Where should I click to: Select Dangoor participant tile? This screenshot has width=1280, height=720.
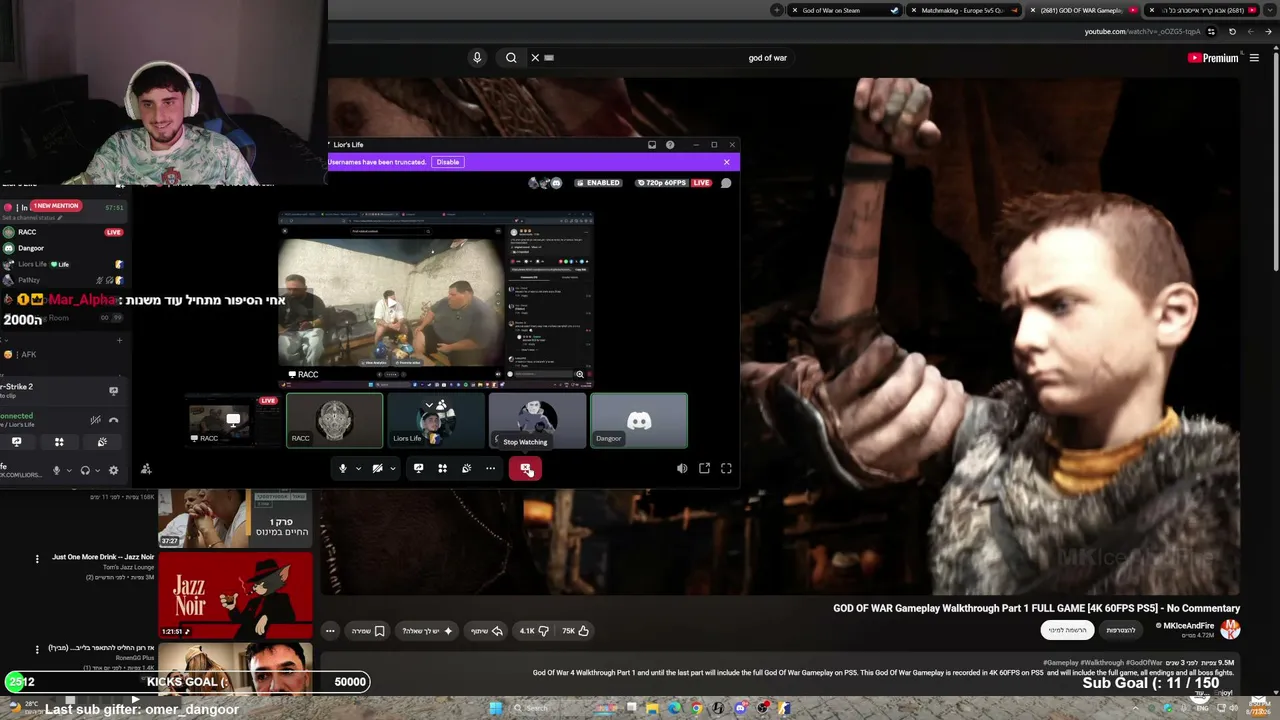(639, 420)
